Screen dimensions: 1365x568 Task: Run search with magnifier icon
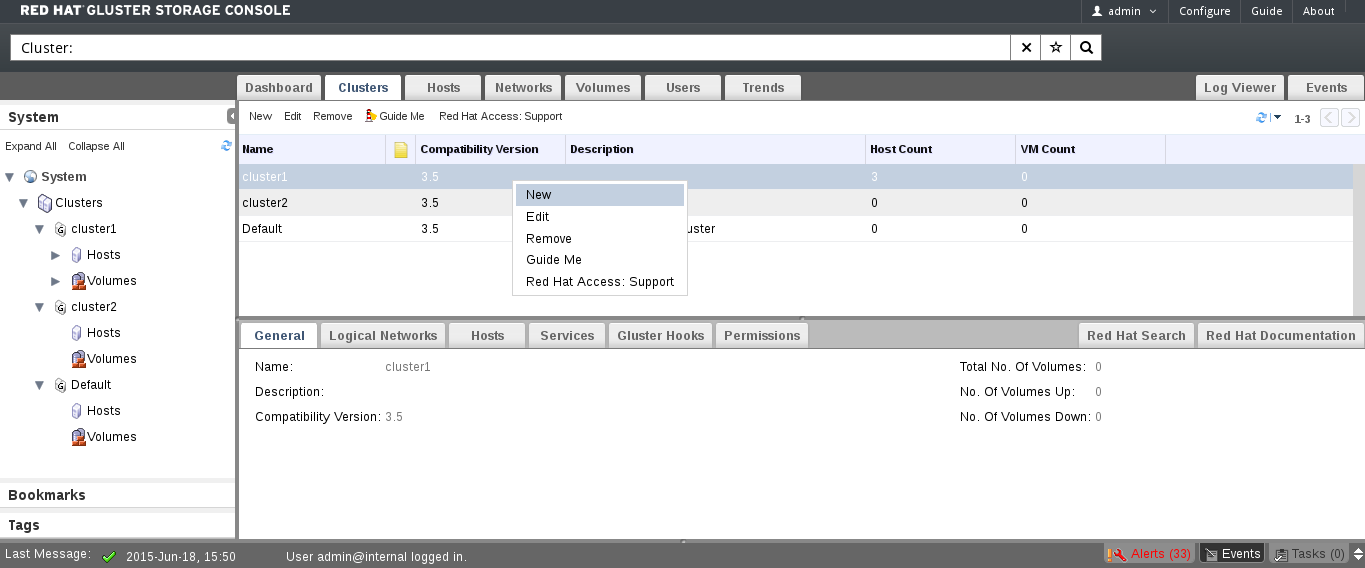tap(1086, 48)
